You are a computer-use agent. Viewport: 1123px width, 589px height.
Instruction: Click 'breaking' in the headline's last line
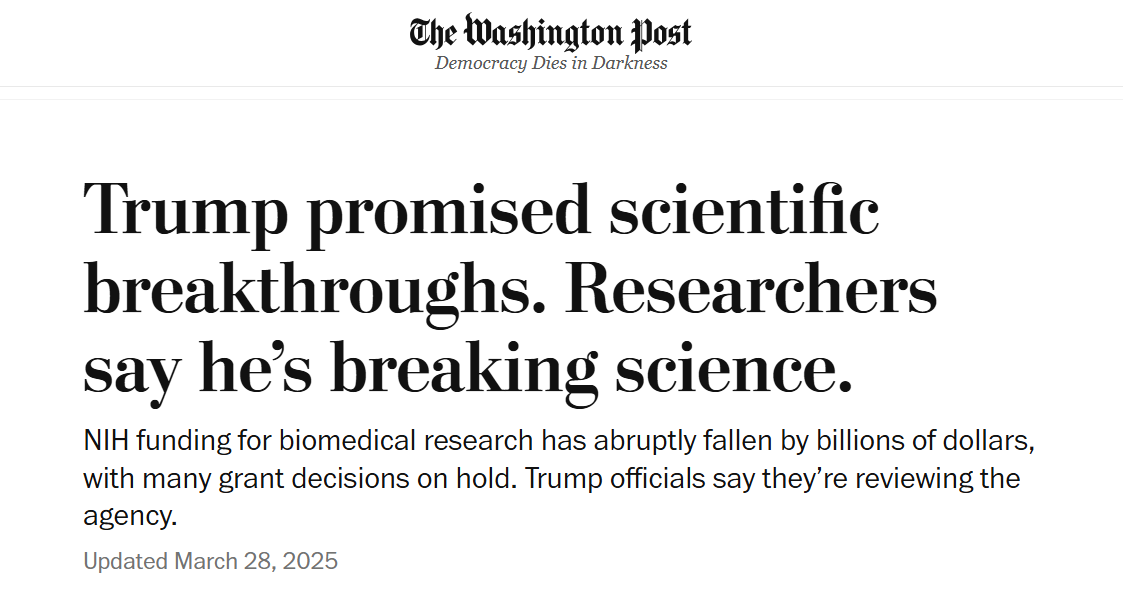pyautogui.click(x=463, y=369)
